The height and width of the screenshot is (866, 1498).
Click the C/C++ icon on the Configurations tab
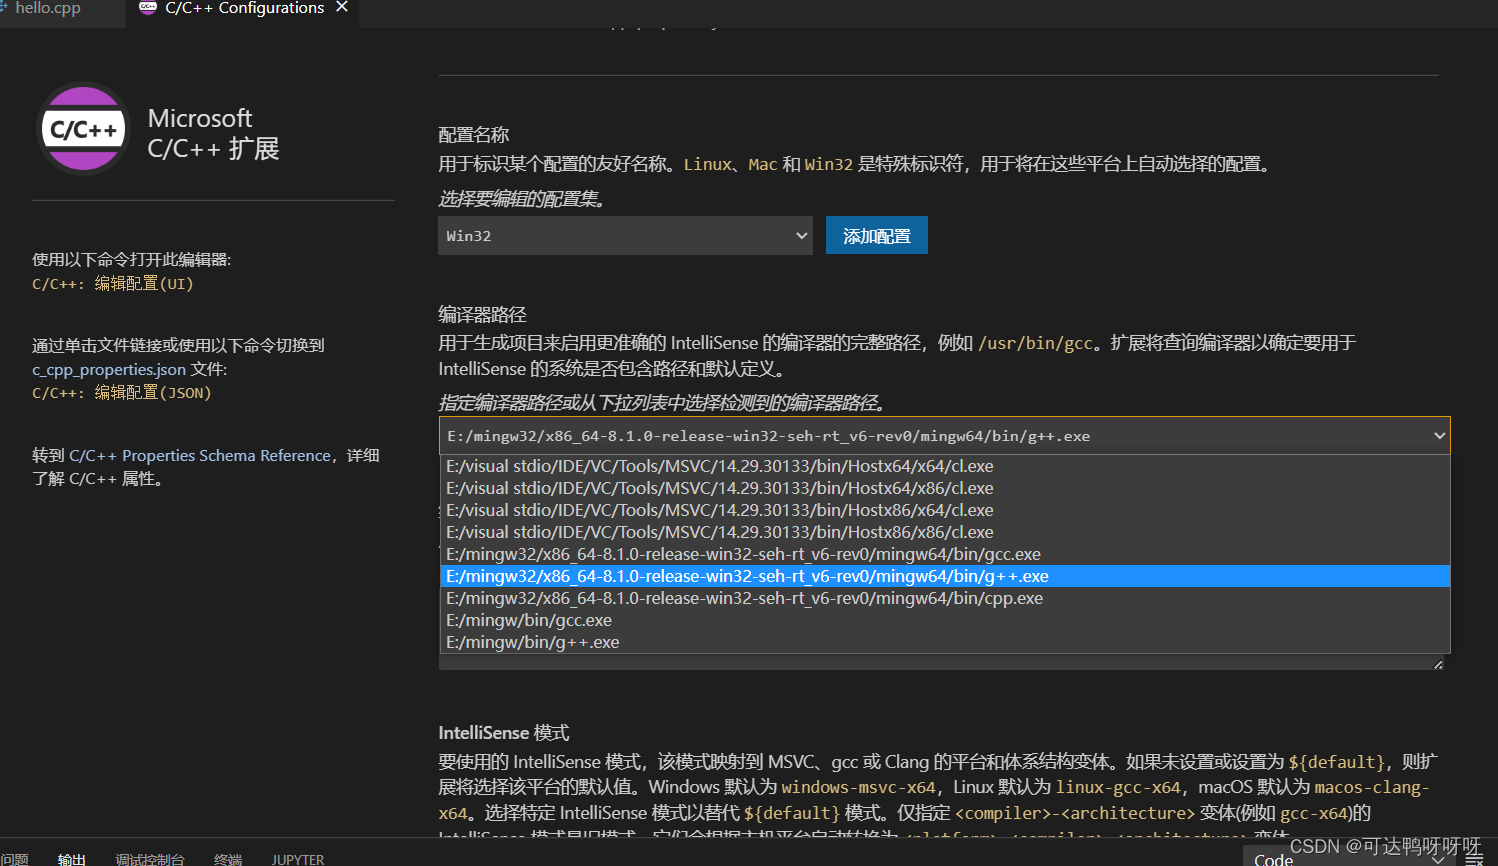click(x=148, y=7)
